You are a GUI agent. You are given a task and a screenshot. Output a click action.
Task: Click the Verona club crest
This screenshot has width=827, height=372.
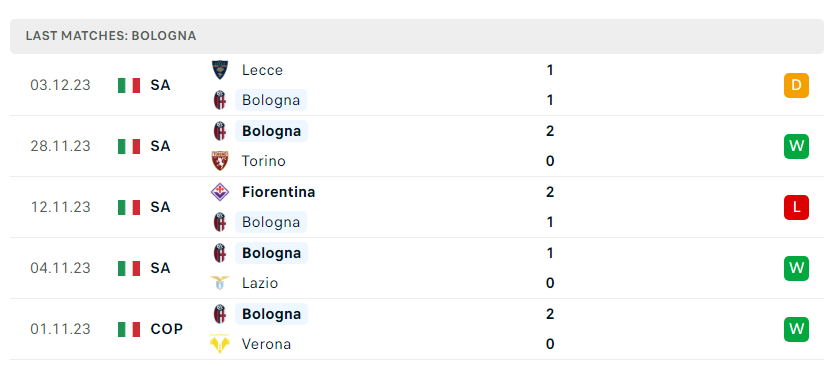tap(219, 344)
